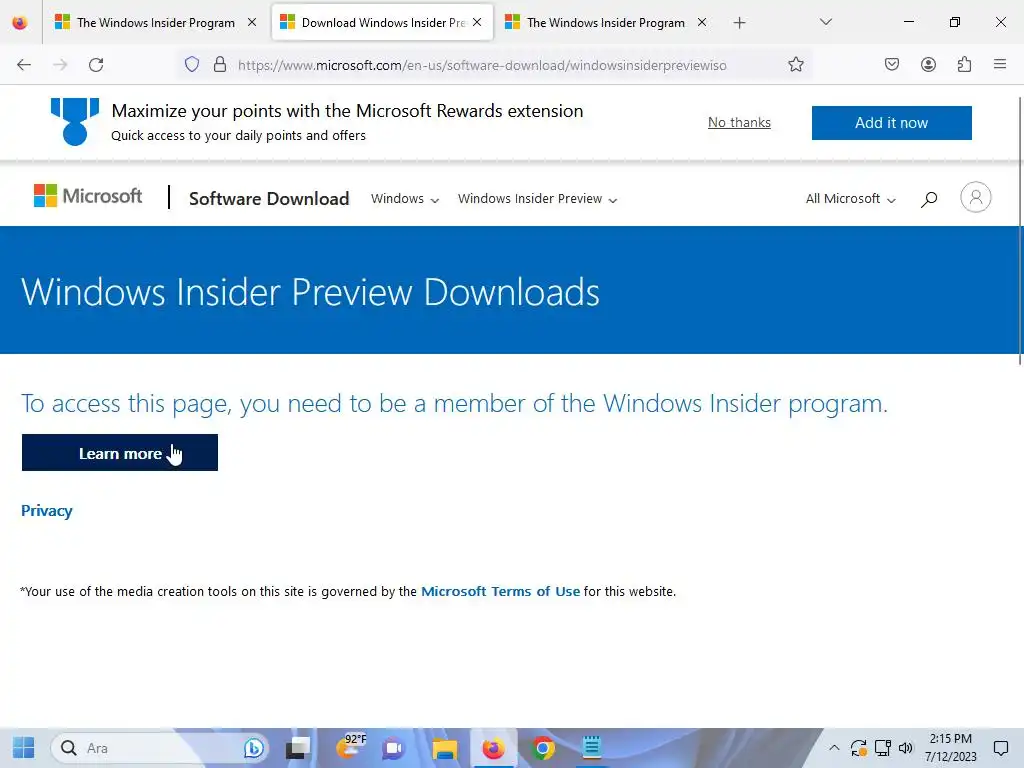Click the Microsoft Rewards medal icon
The image size is (1024, 768).
75,121
